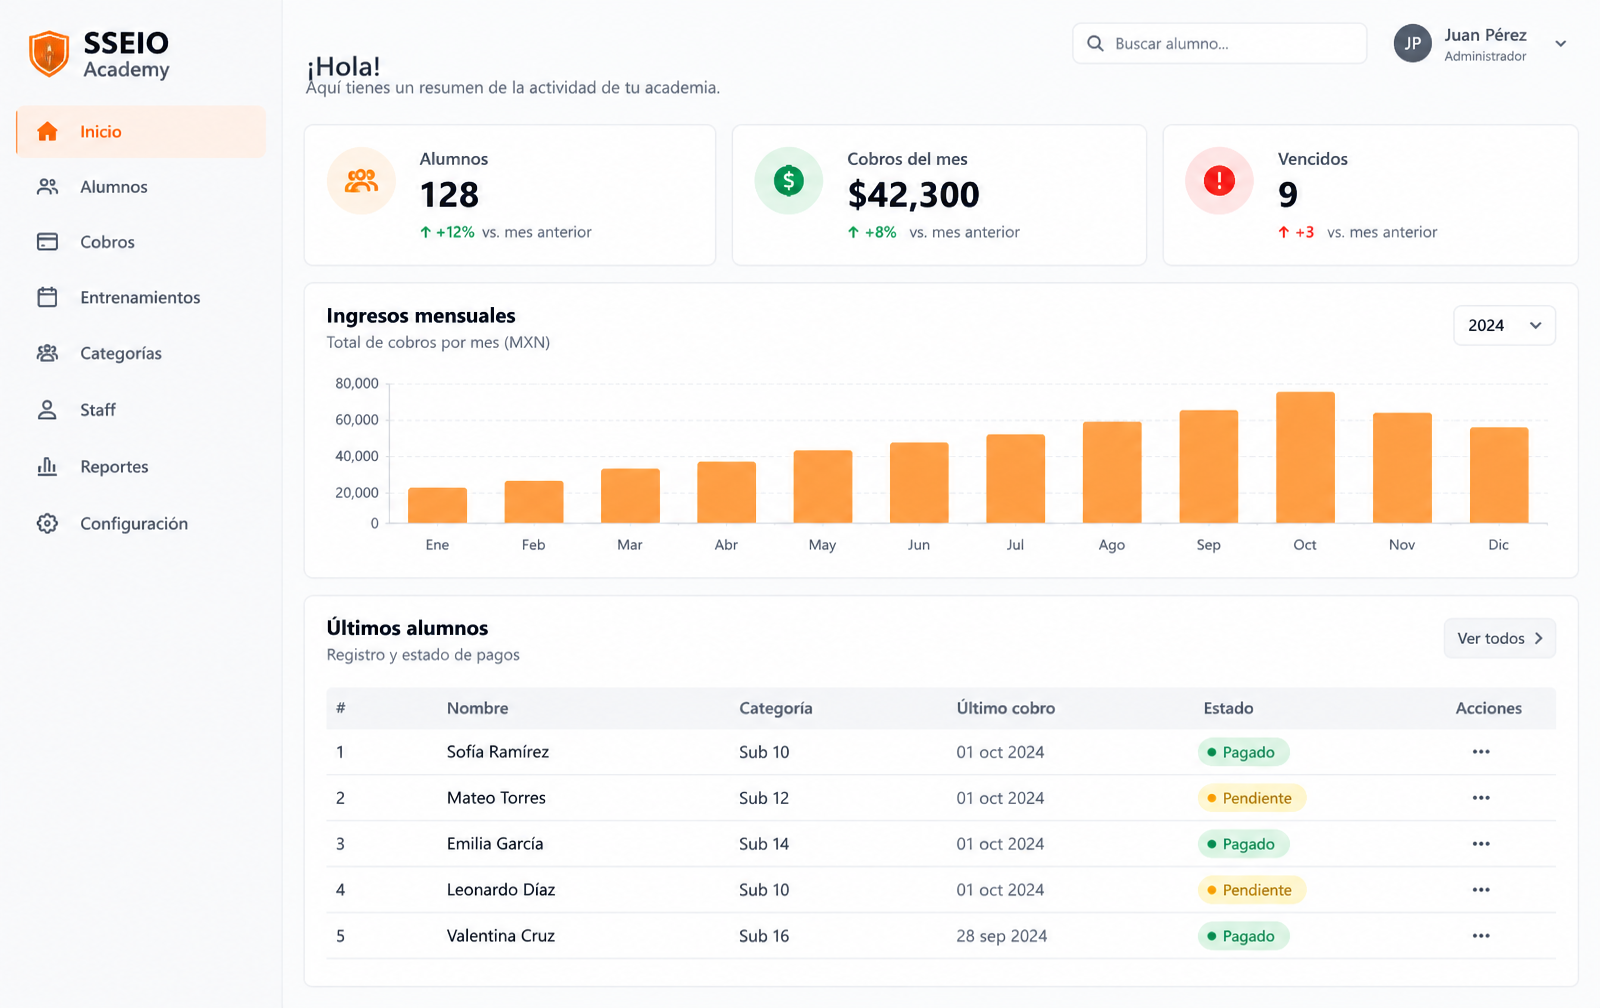Click the Pendiente badge for Leonardo Díaz

1252,890
